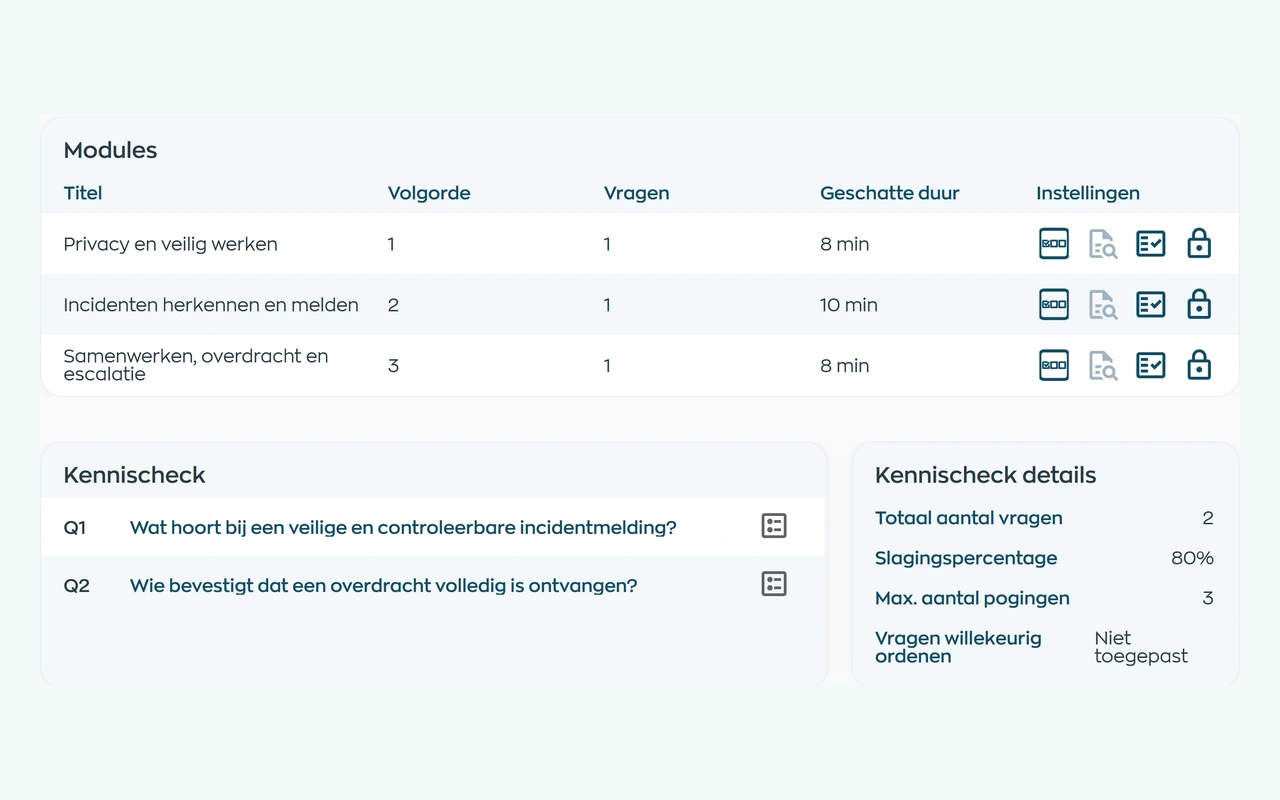
Task: Open question 'Wat hoort bij een veilige en controleerbare incidentmelding?'
Action: point(403,527)
